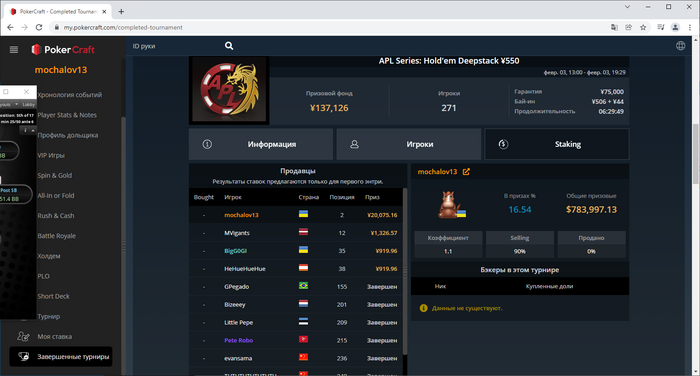Reload the page
The height and width of the screenshot is (376, 700).
[x=39, y=27]
